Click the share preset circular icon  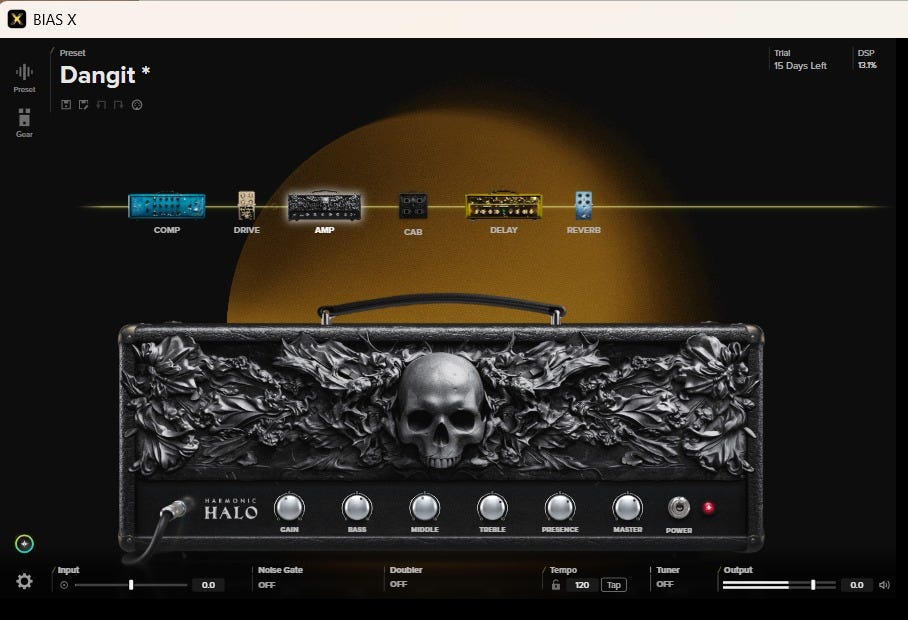(137, 105)
